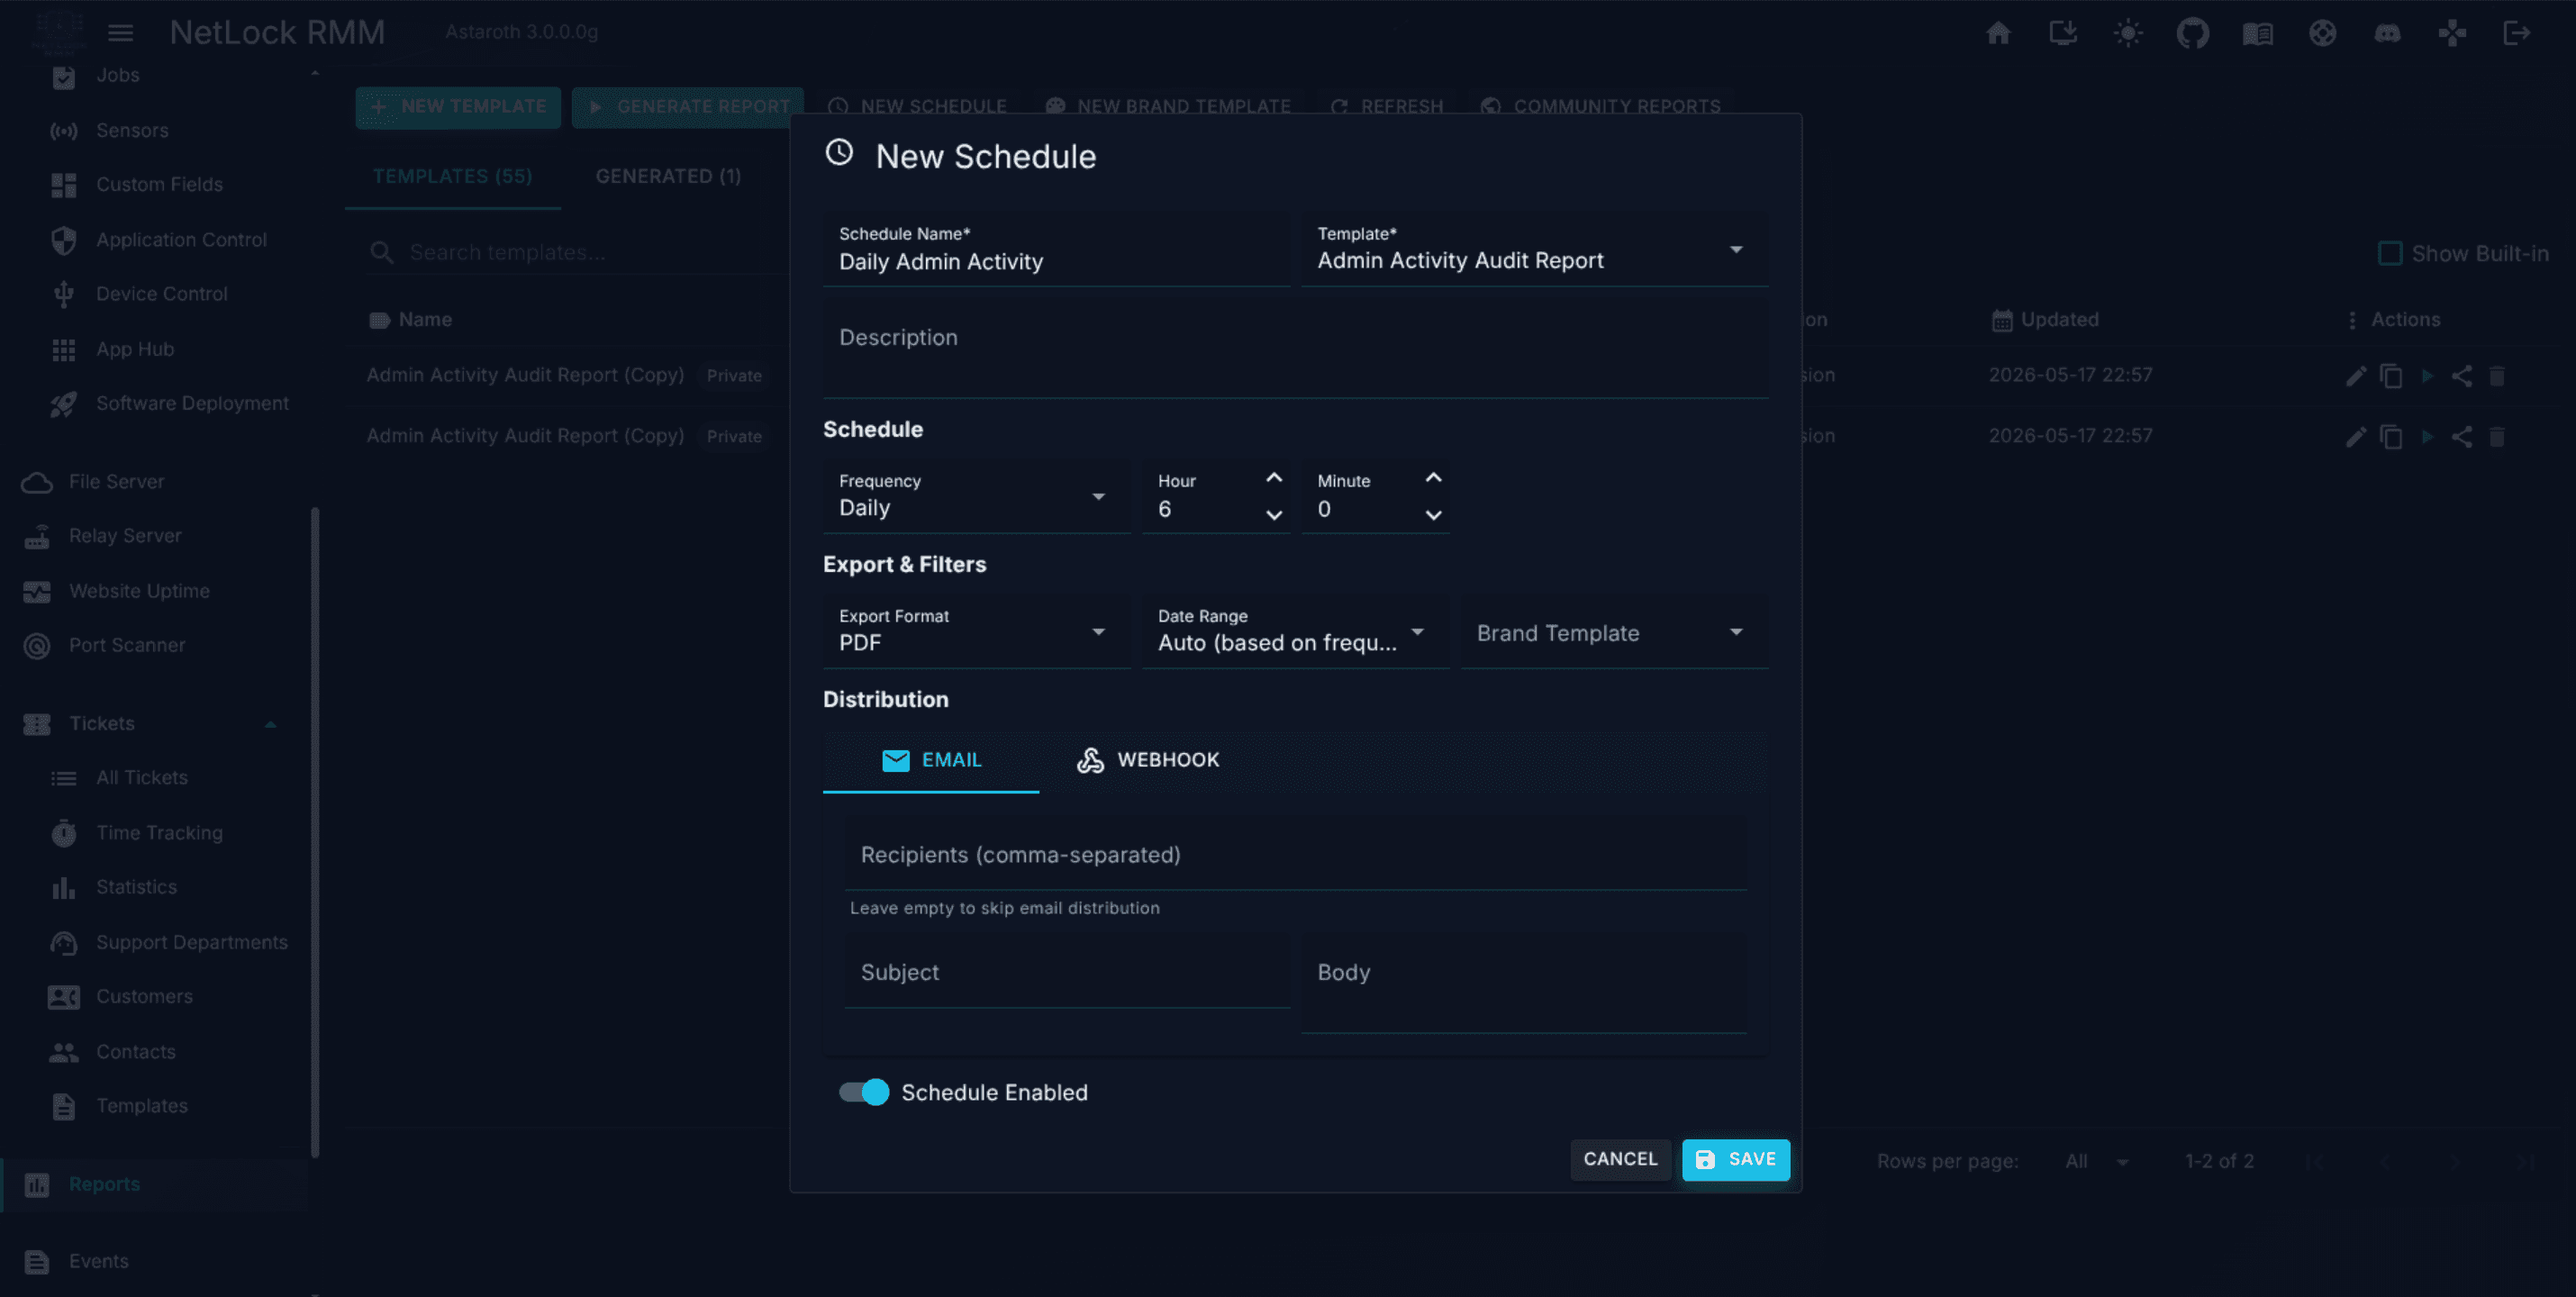Open Community Reports

[1601, 106]
